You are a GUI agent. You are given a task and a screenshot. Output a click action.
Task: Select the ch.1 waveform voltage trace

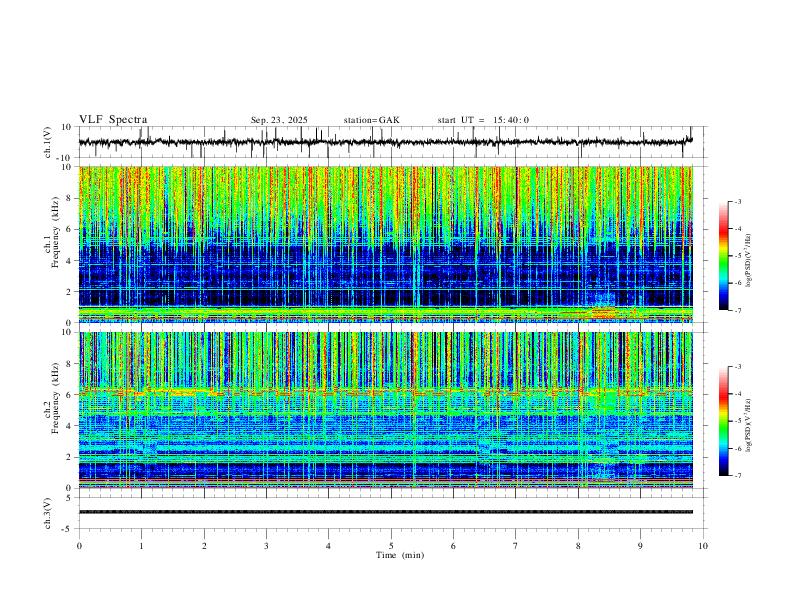[x=385, y=142]
